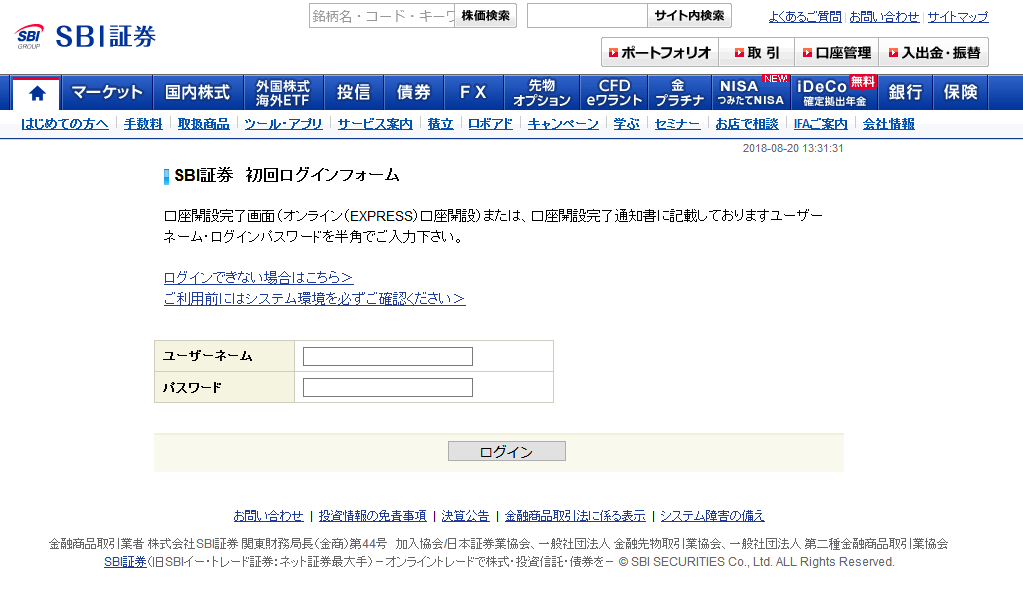Open the 国内株式 tab

[198, 93]
